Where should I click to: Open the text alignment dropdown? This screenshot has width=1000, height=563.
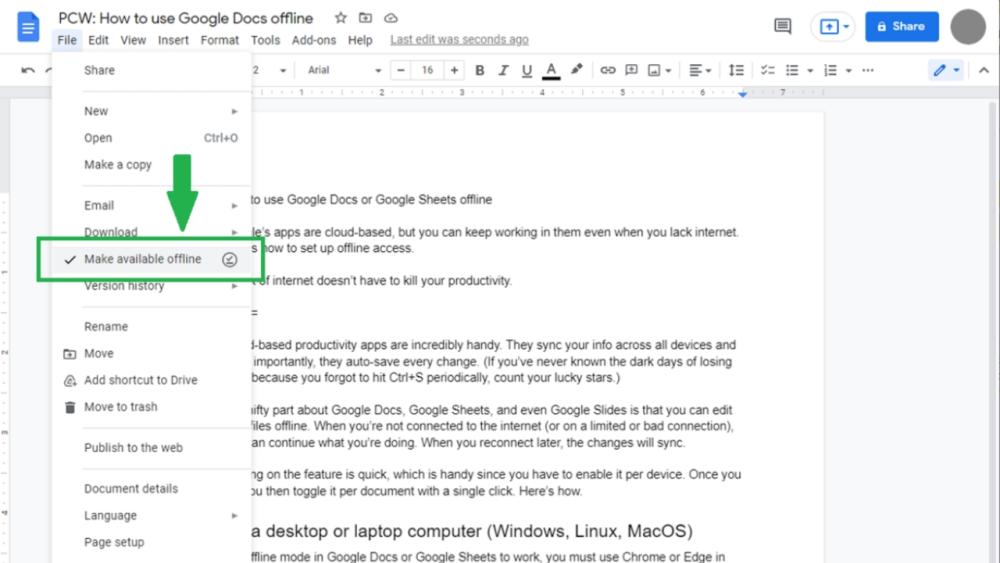pos(700,70)
